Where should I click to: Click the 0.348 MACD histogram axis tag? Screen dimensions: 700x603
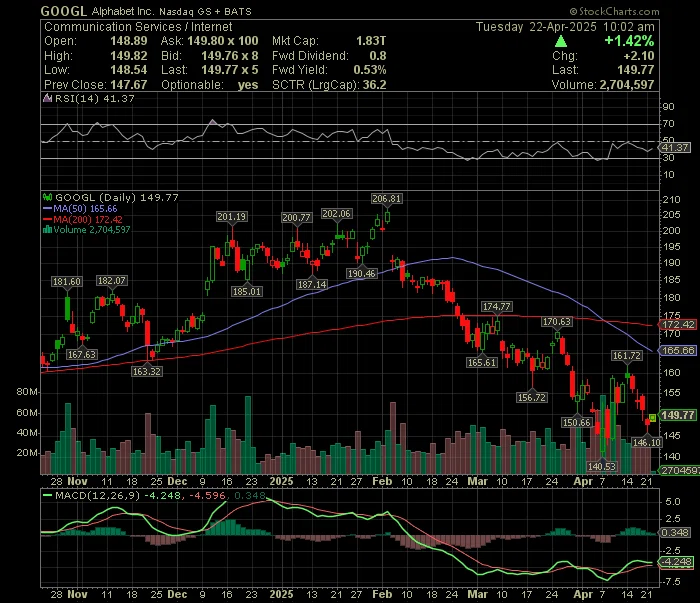pos(675,532)
